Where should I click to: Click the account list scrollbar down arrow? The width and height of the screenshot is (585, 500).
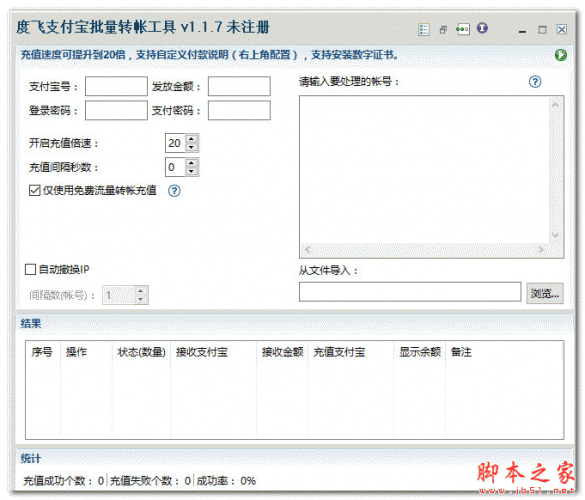coord(555,234)
